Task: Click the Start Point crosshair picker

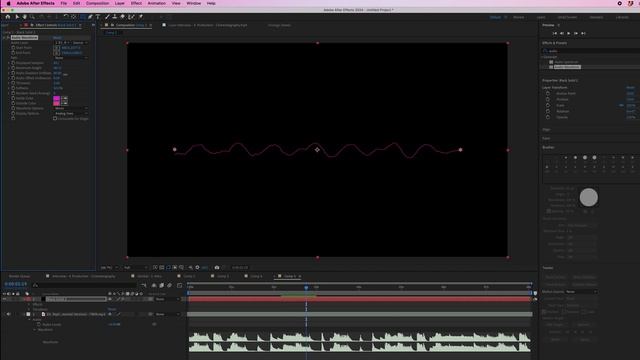Action: pyautogui.click(x=57, y=48)
